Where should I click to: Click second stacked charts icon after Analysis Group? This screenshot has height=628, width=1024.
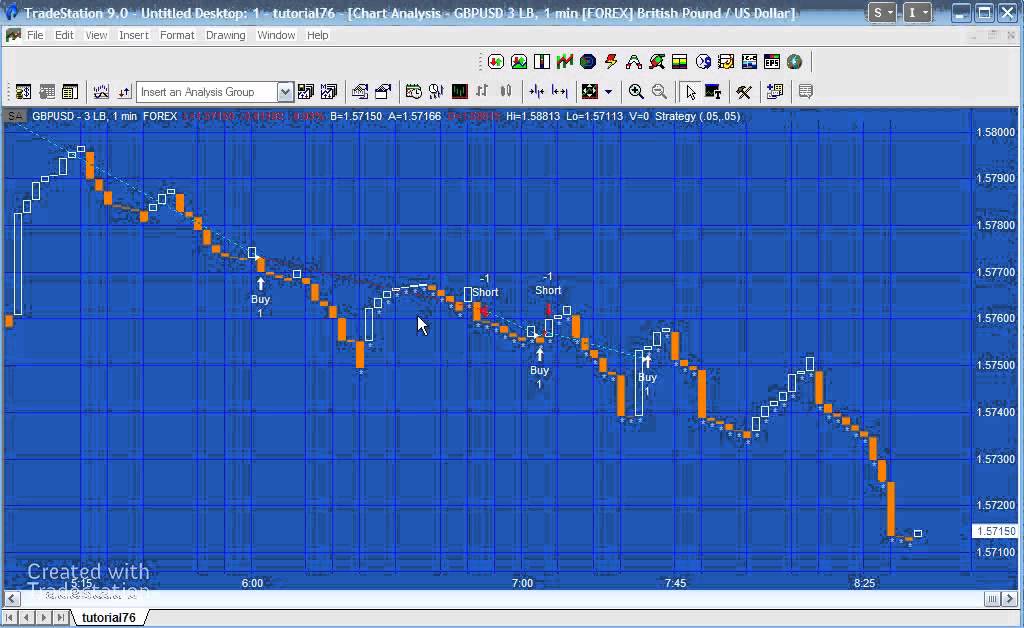(x=328, y=91)
